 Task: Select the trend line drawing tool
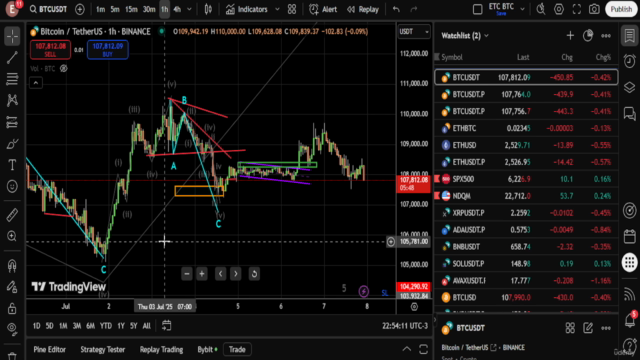12,58
